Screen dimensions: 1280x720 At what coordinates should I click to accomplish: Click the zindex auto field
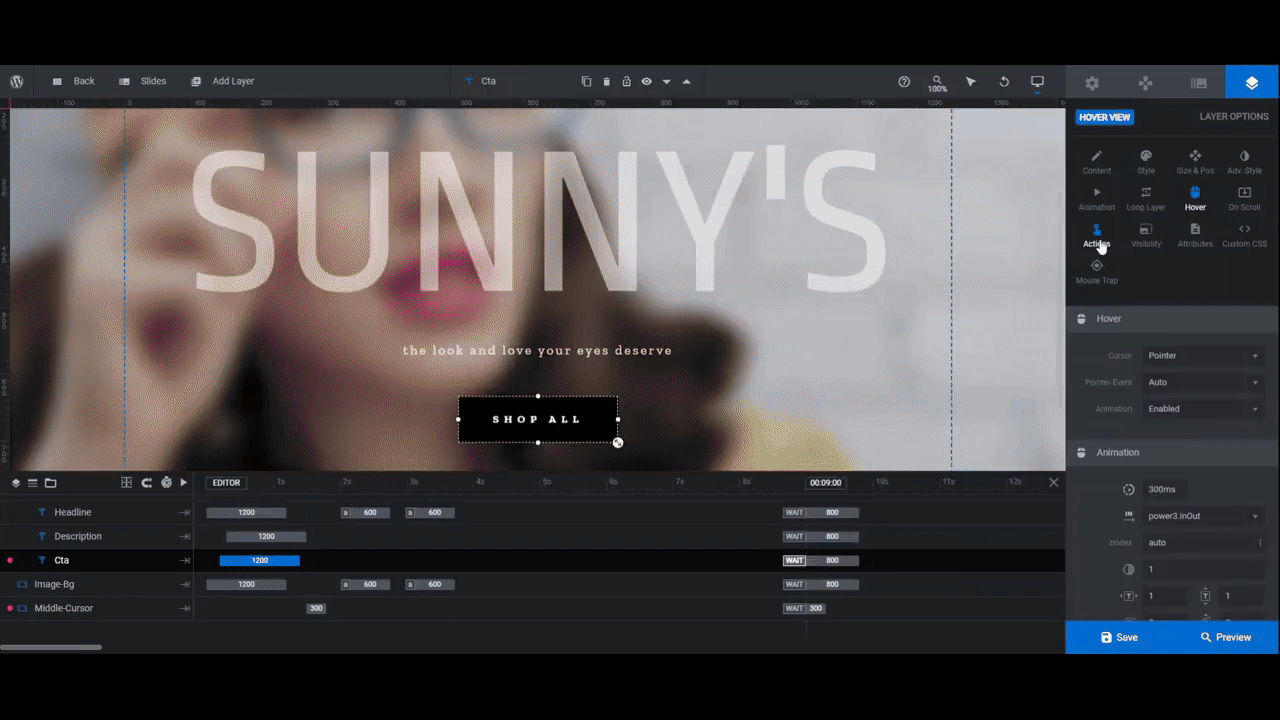coord(1203,542)
